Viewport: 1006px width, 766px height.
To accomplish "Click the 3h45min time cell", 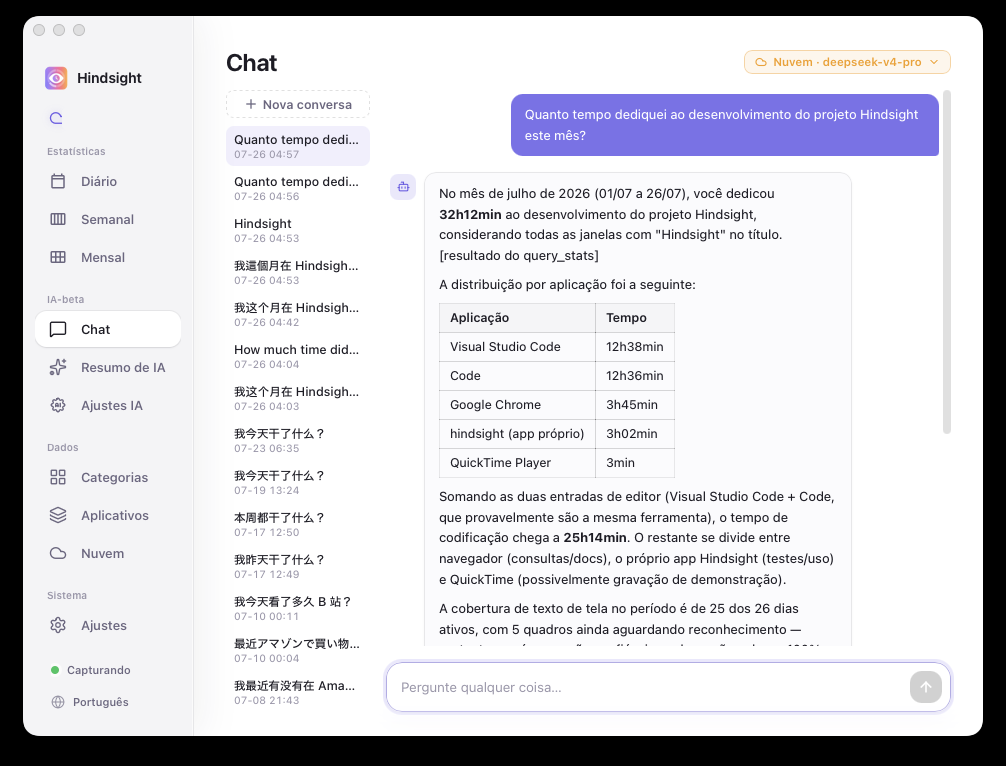I will tap(635, 405).
